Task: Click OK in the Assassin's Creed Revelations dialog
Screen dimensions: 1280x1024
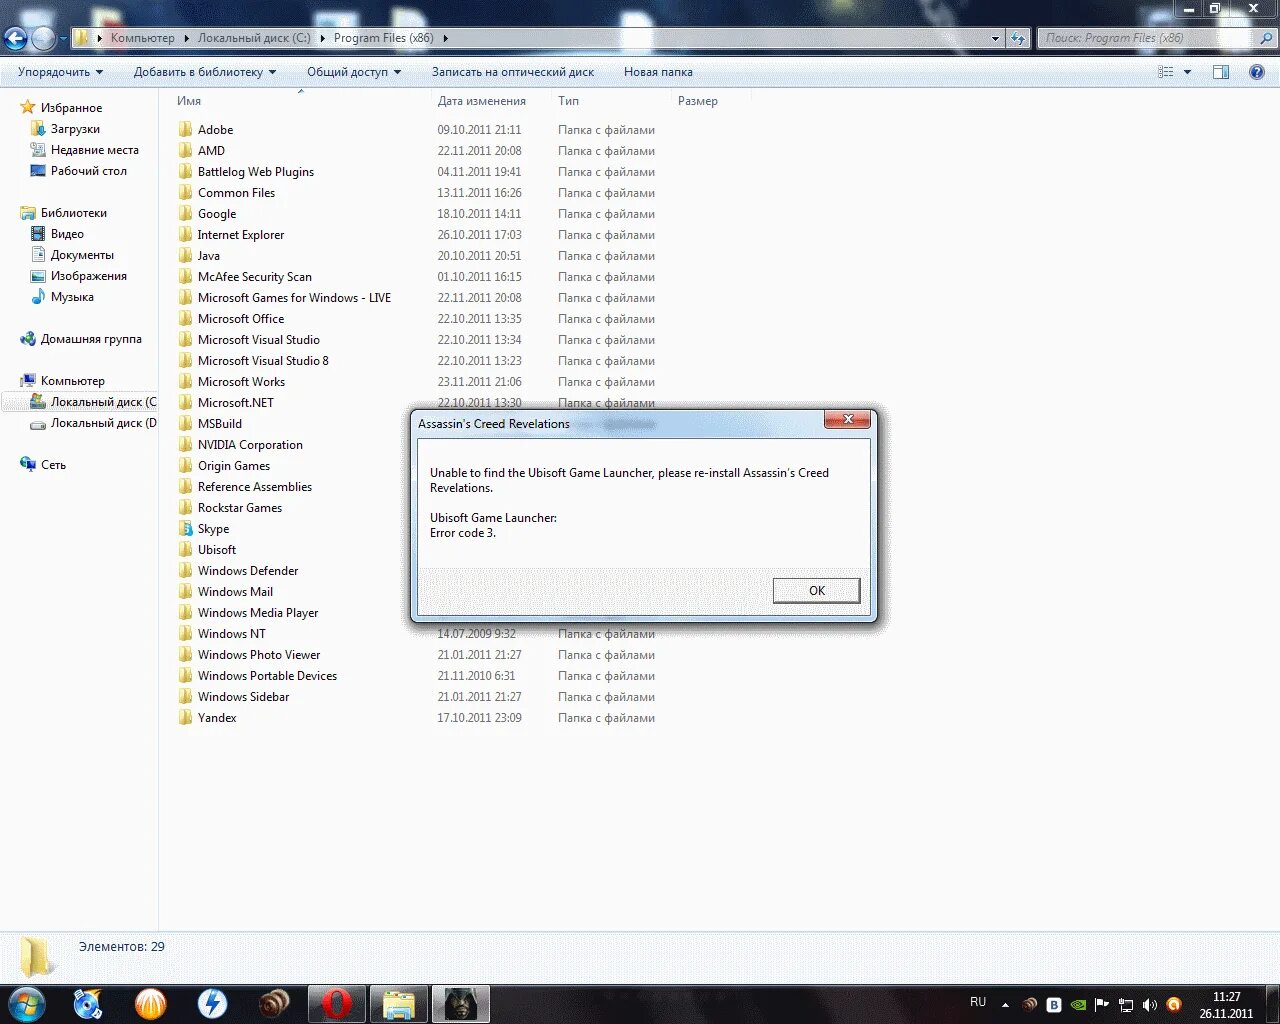Action: click(816, 590)
